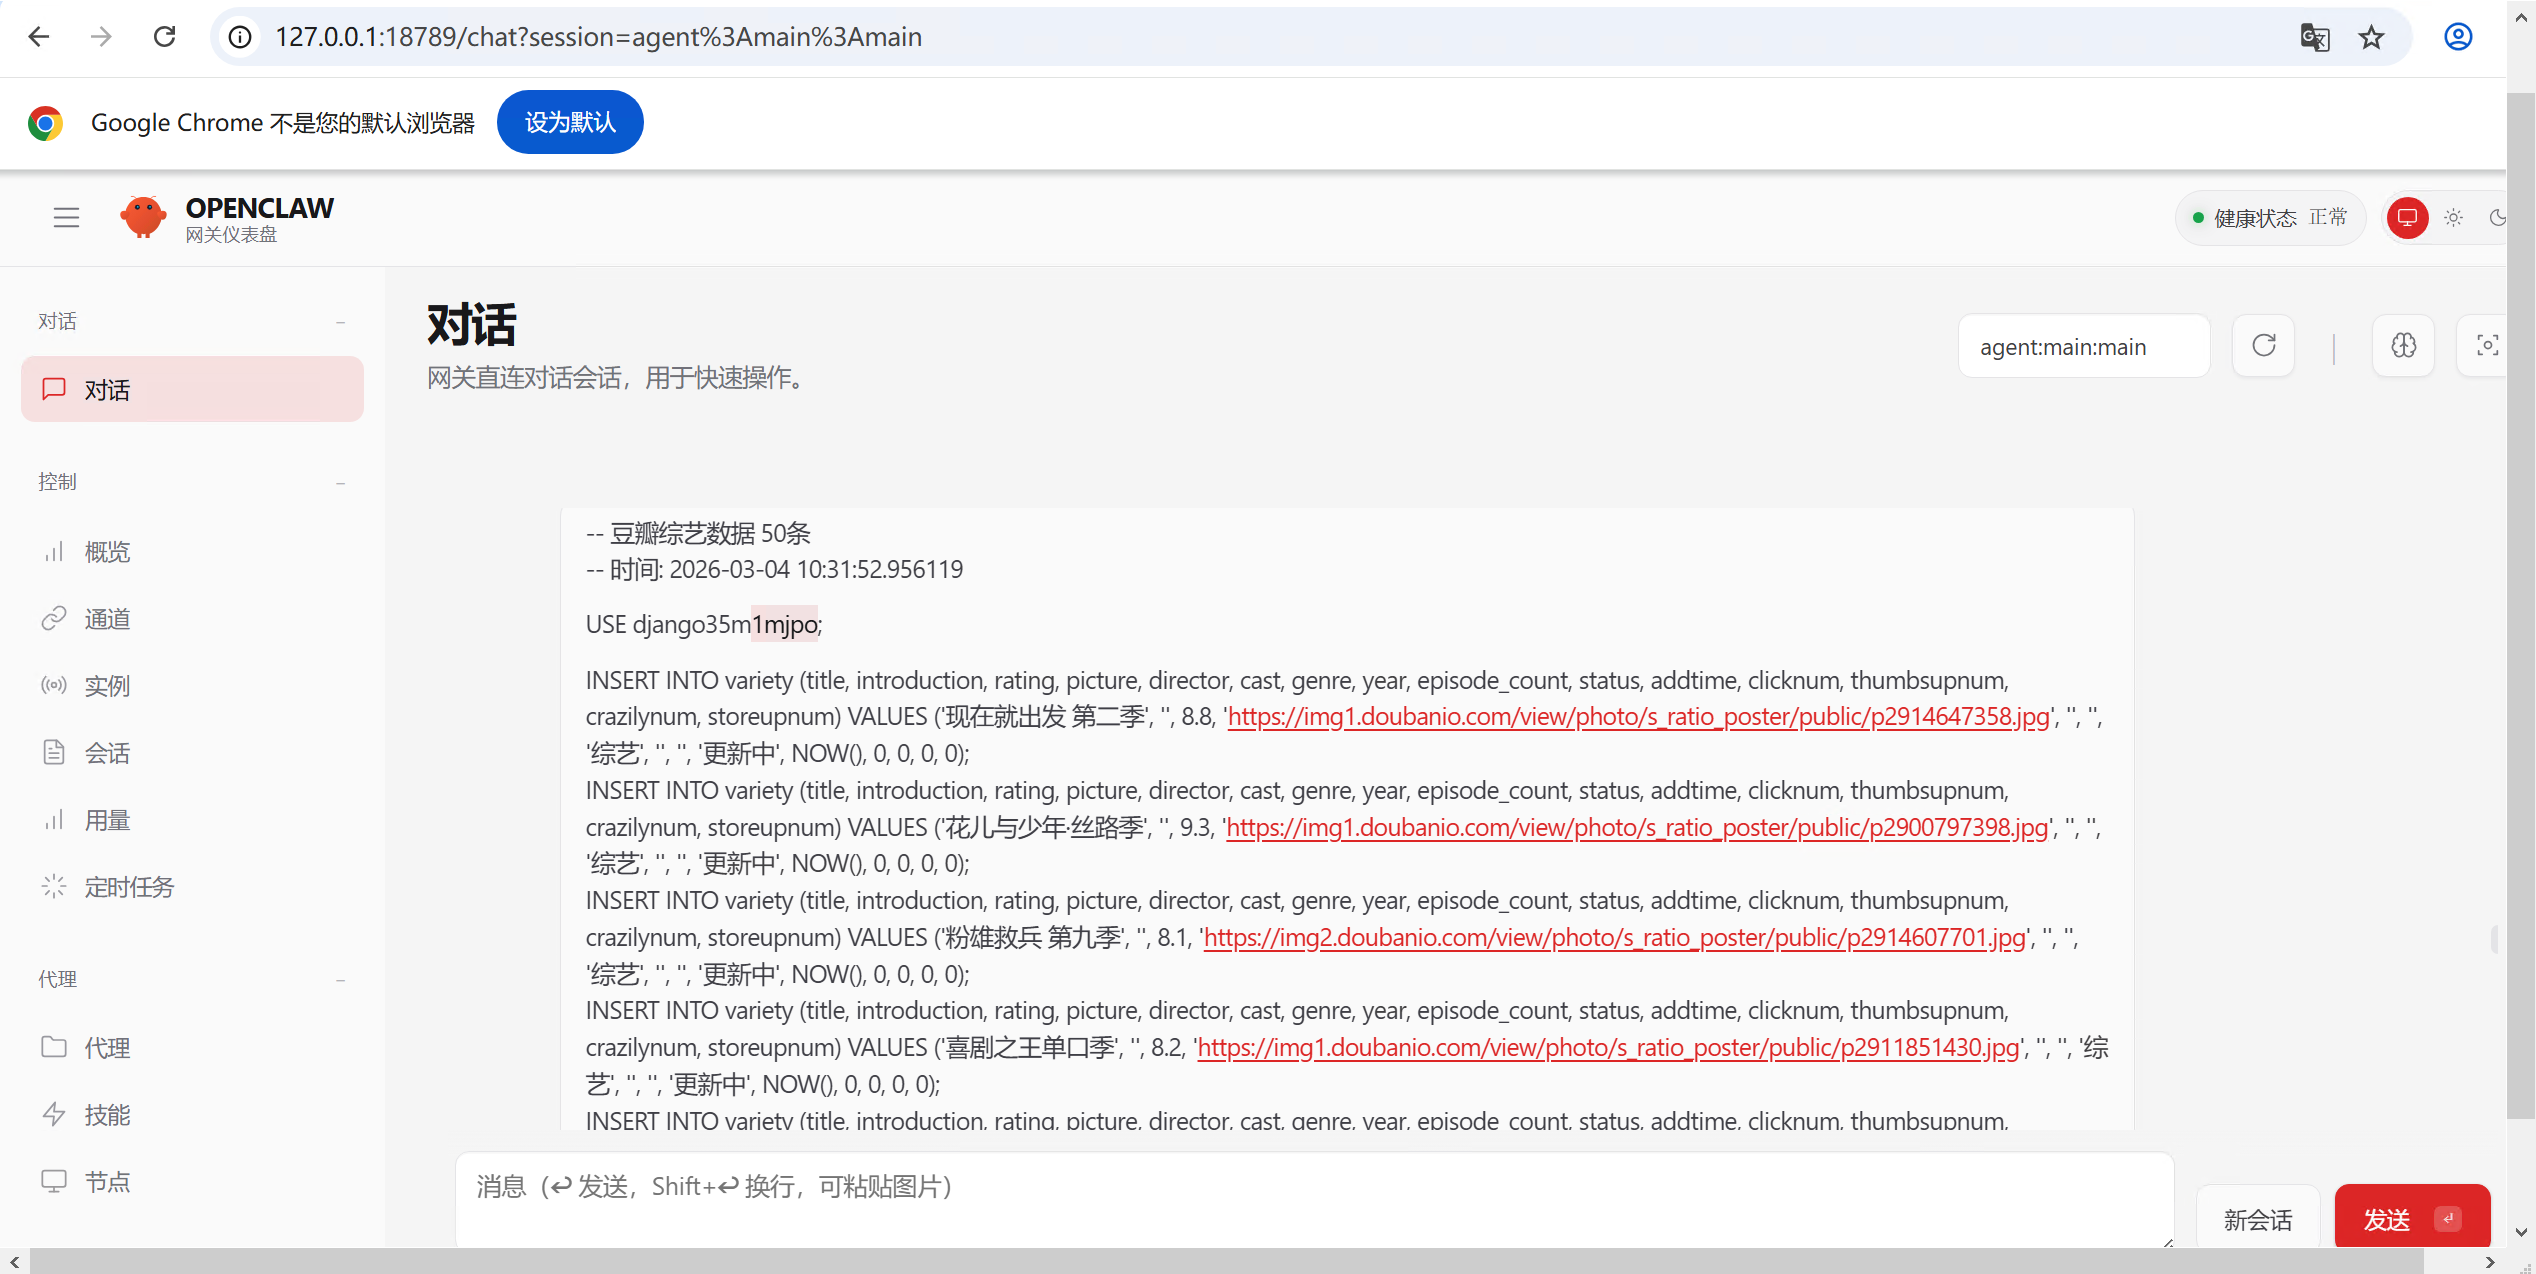Image resolution: width=2536 pixels, height=1274 pixels.
Task: Collapse the 控制 sidebar section
Action: tap(341, 482)
